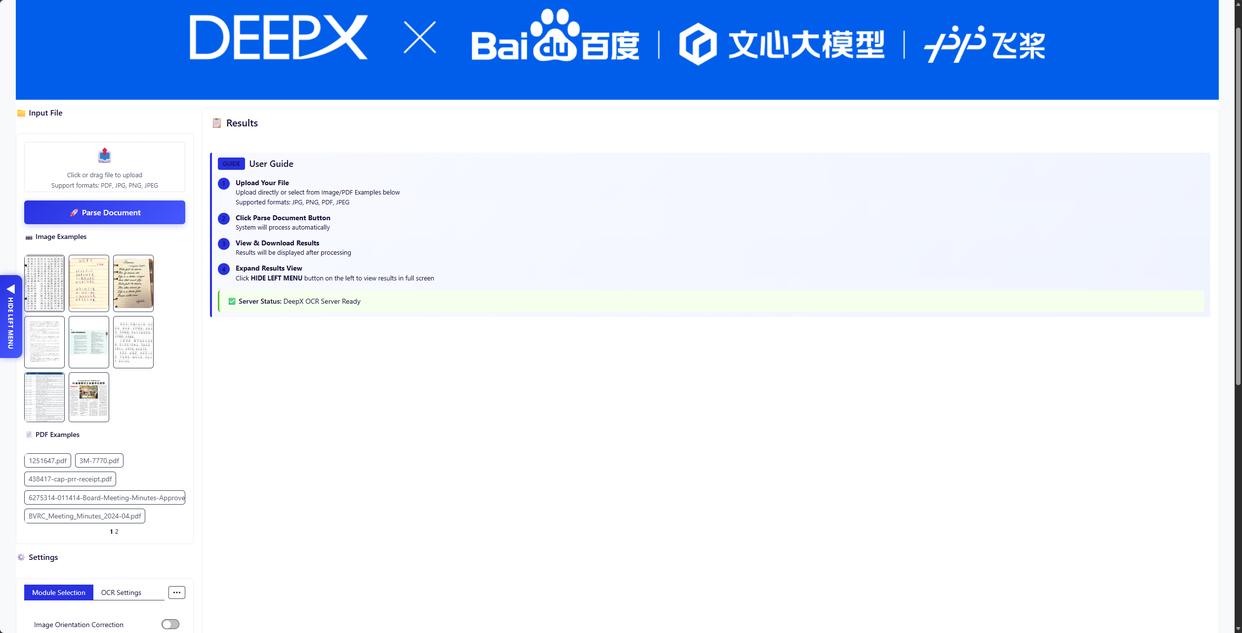Load the 3M-7770.pdf example
The height and width of the screenshot is (633, 1242).
[x=99, y=461]
